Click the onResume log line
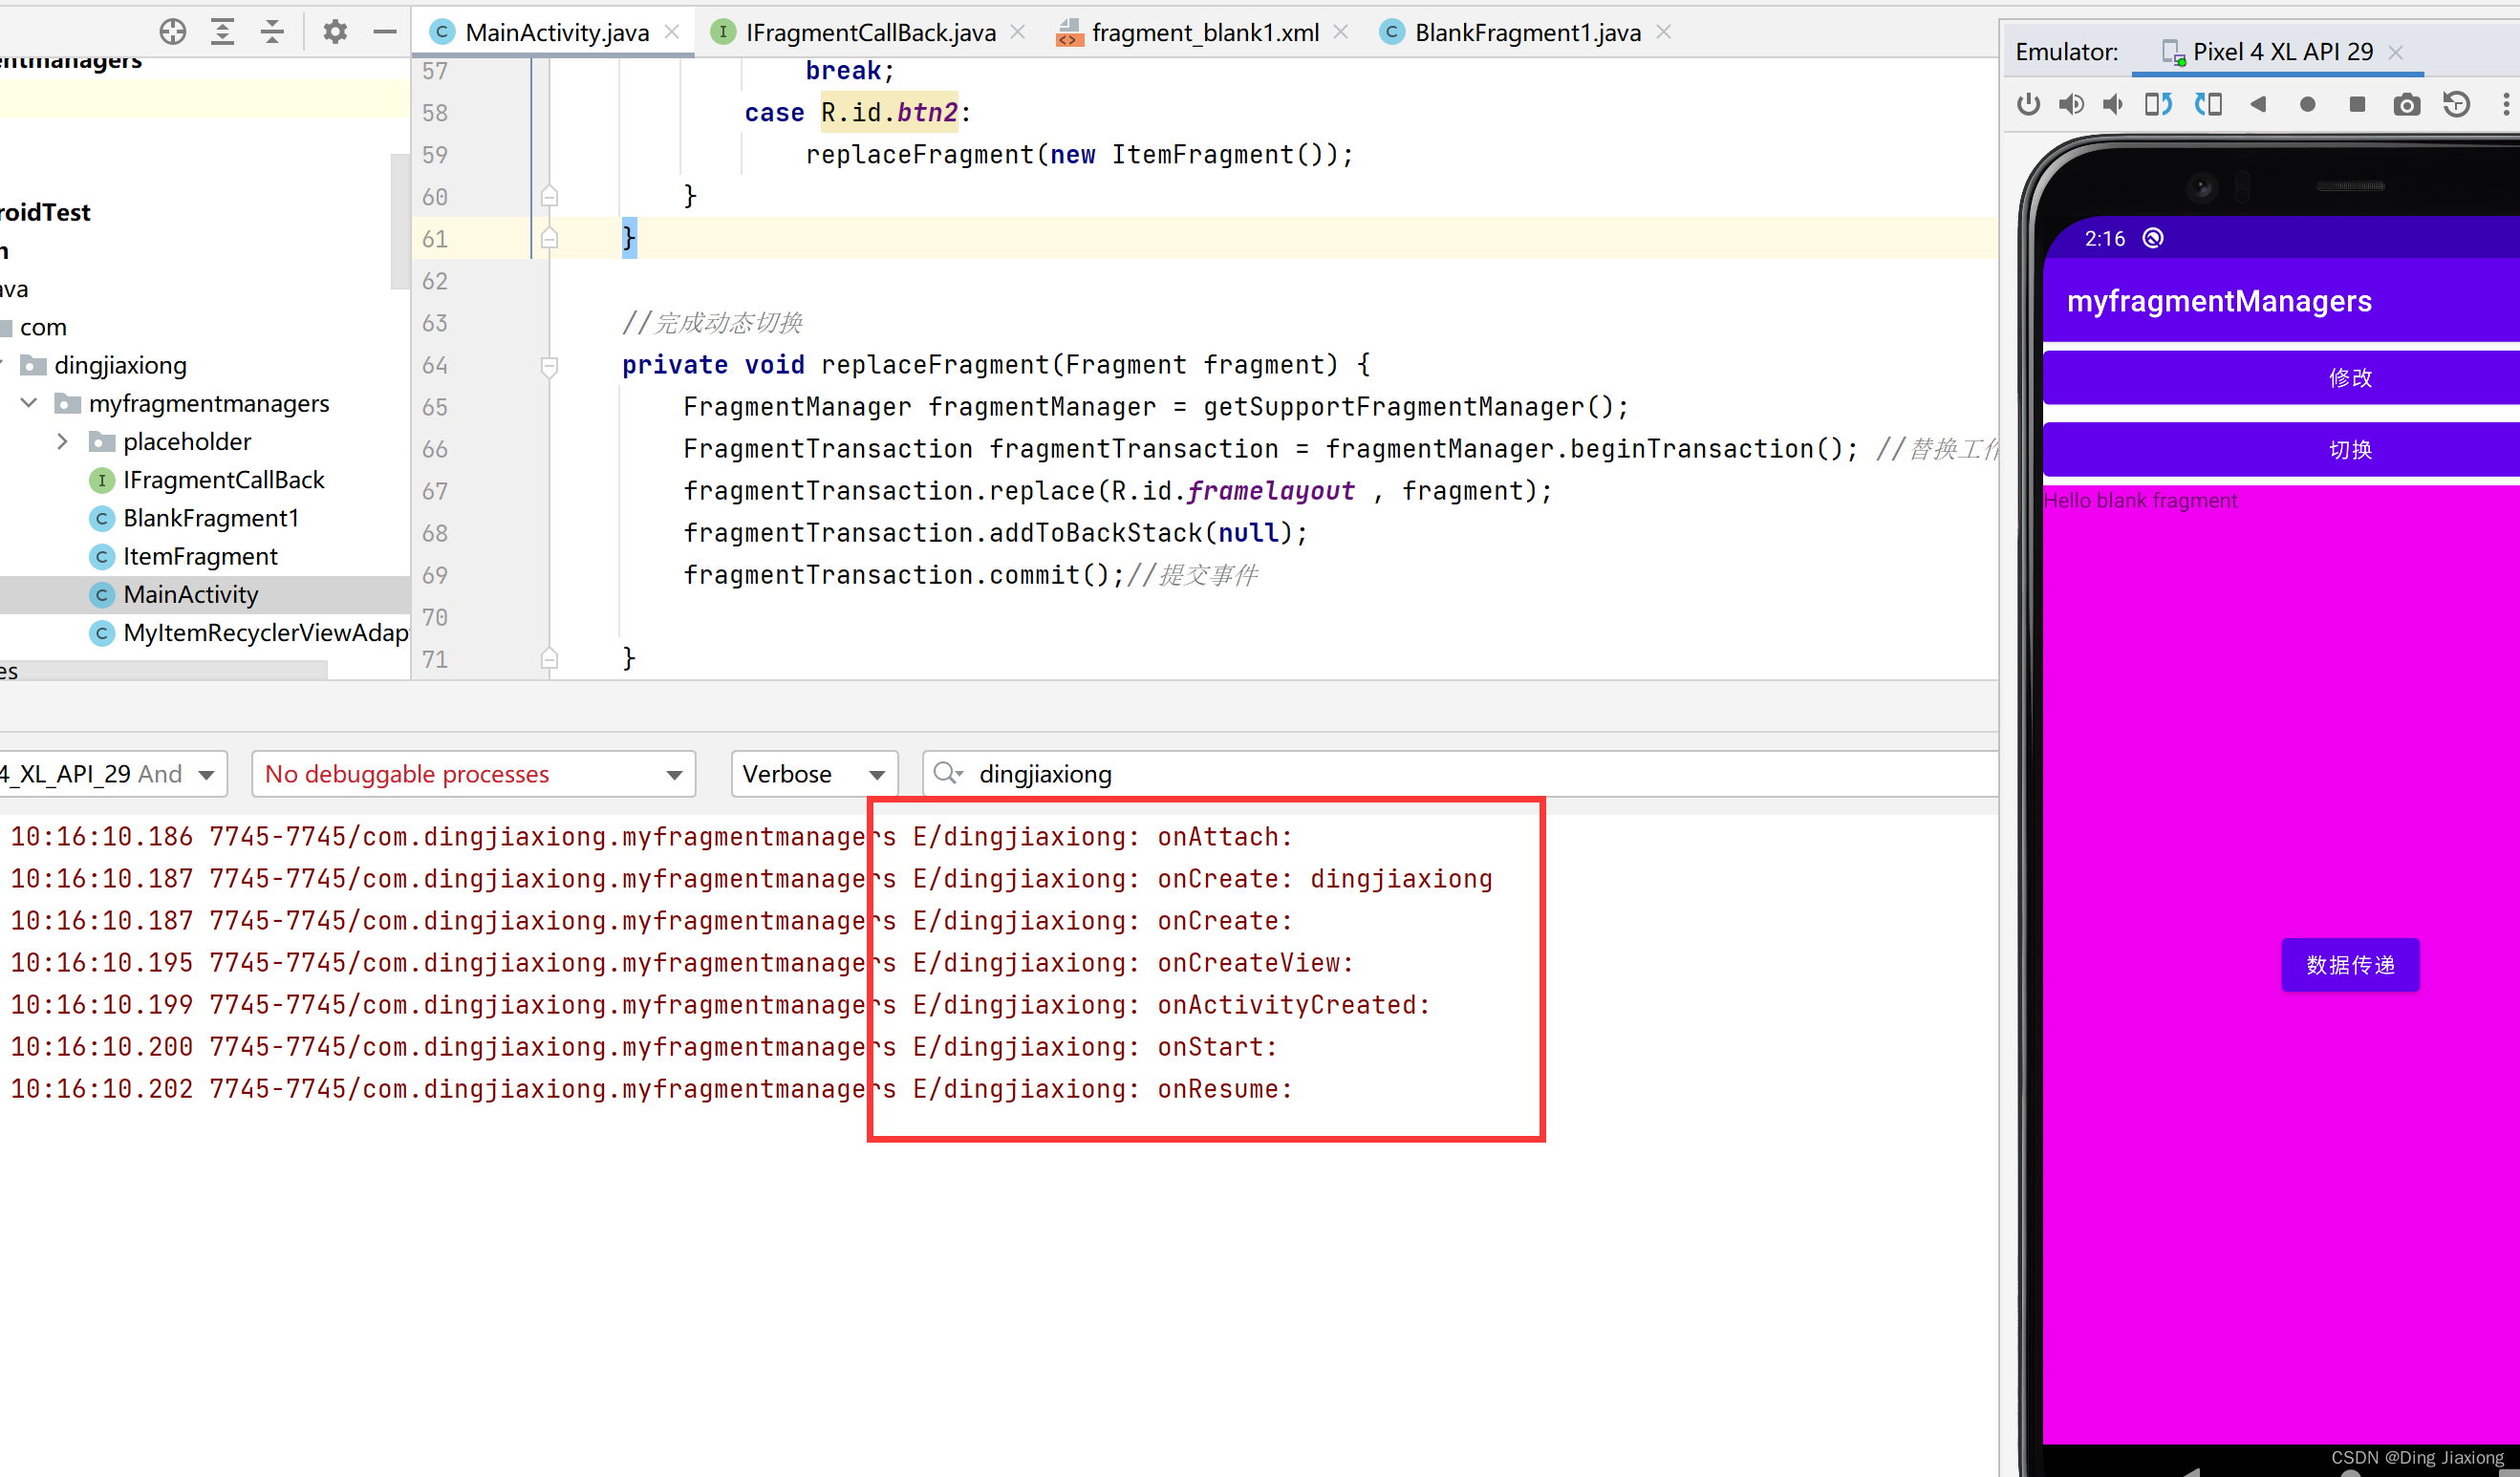This screenshot has height=1477, width=2520. tap(651, 1088)
